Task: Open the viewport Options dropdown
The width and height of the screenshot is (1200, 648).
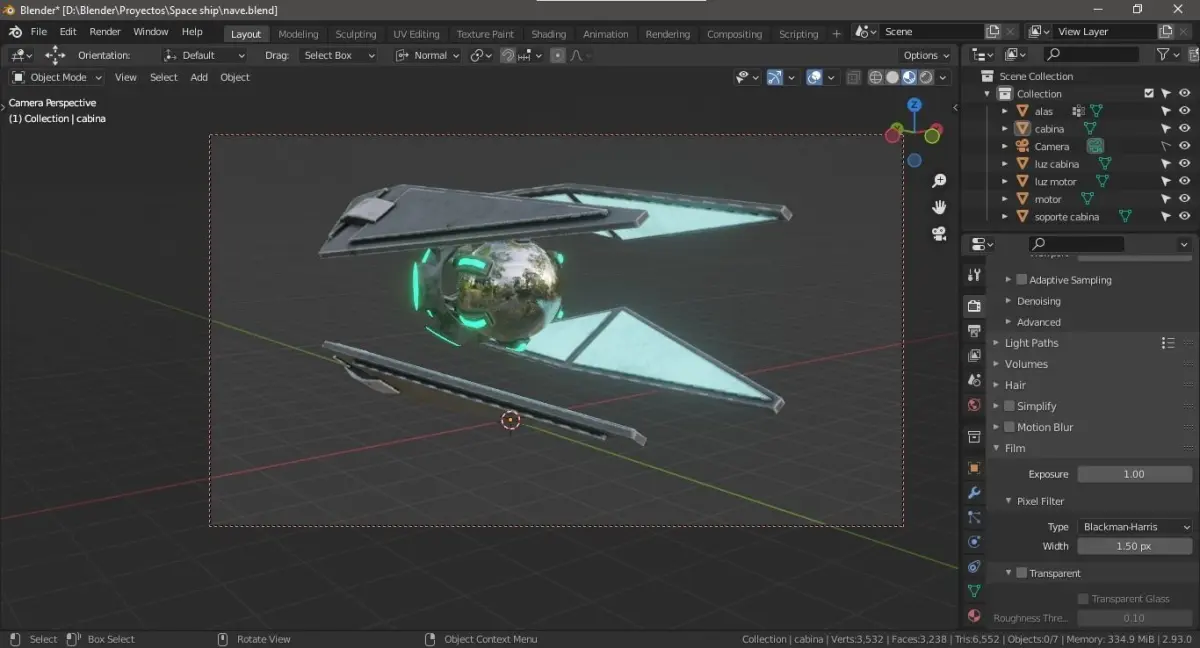Action: [925, 55]
